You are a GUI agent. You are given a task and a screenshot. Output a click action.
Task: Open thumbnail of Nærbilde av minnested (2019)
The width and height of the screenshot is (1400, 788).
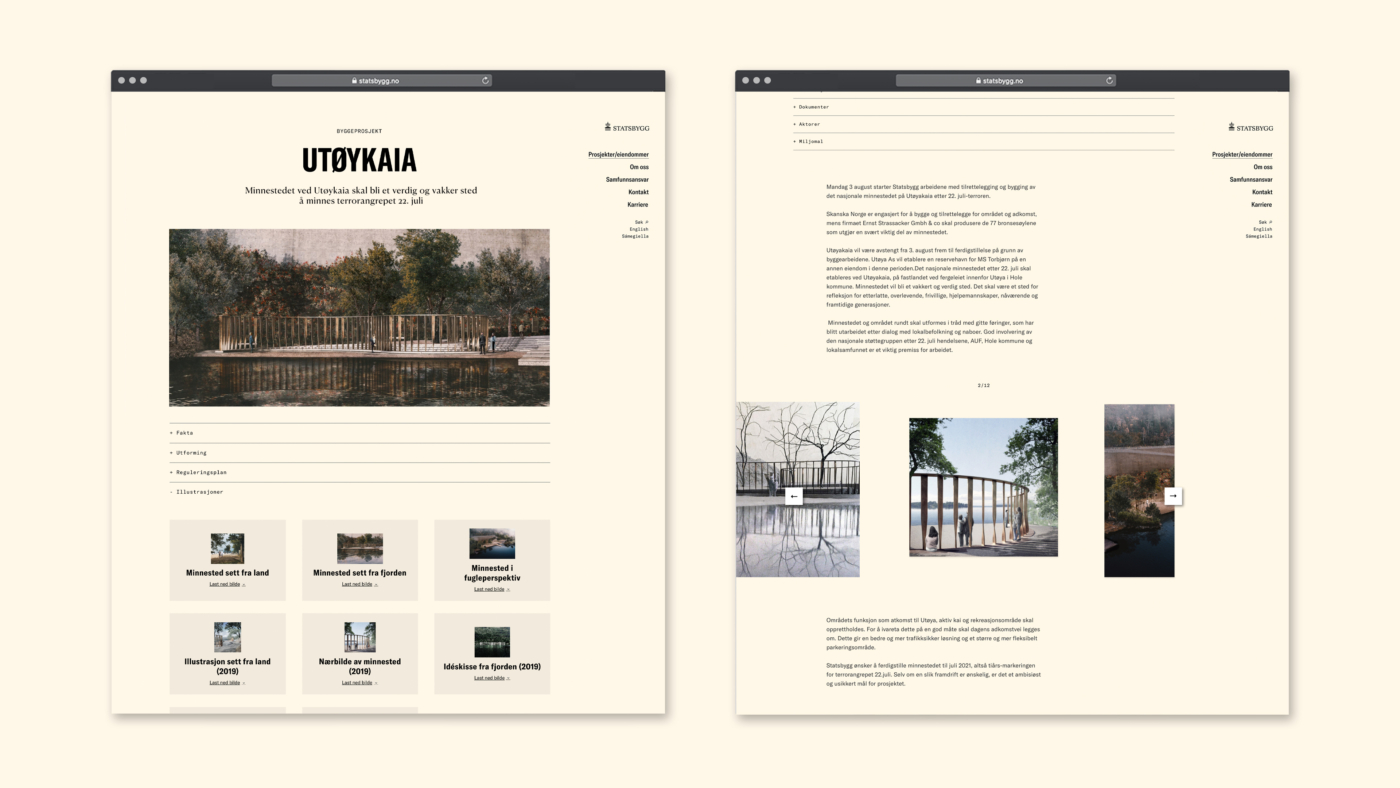[x=360, y=637]
